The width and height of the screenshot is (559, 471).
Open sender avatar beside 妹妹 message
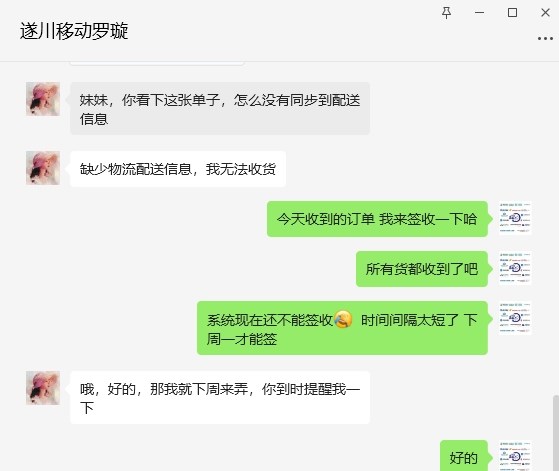[43, 99]
